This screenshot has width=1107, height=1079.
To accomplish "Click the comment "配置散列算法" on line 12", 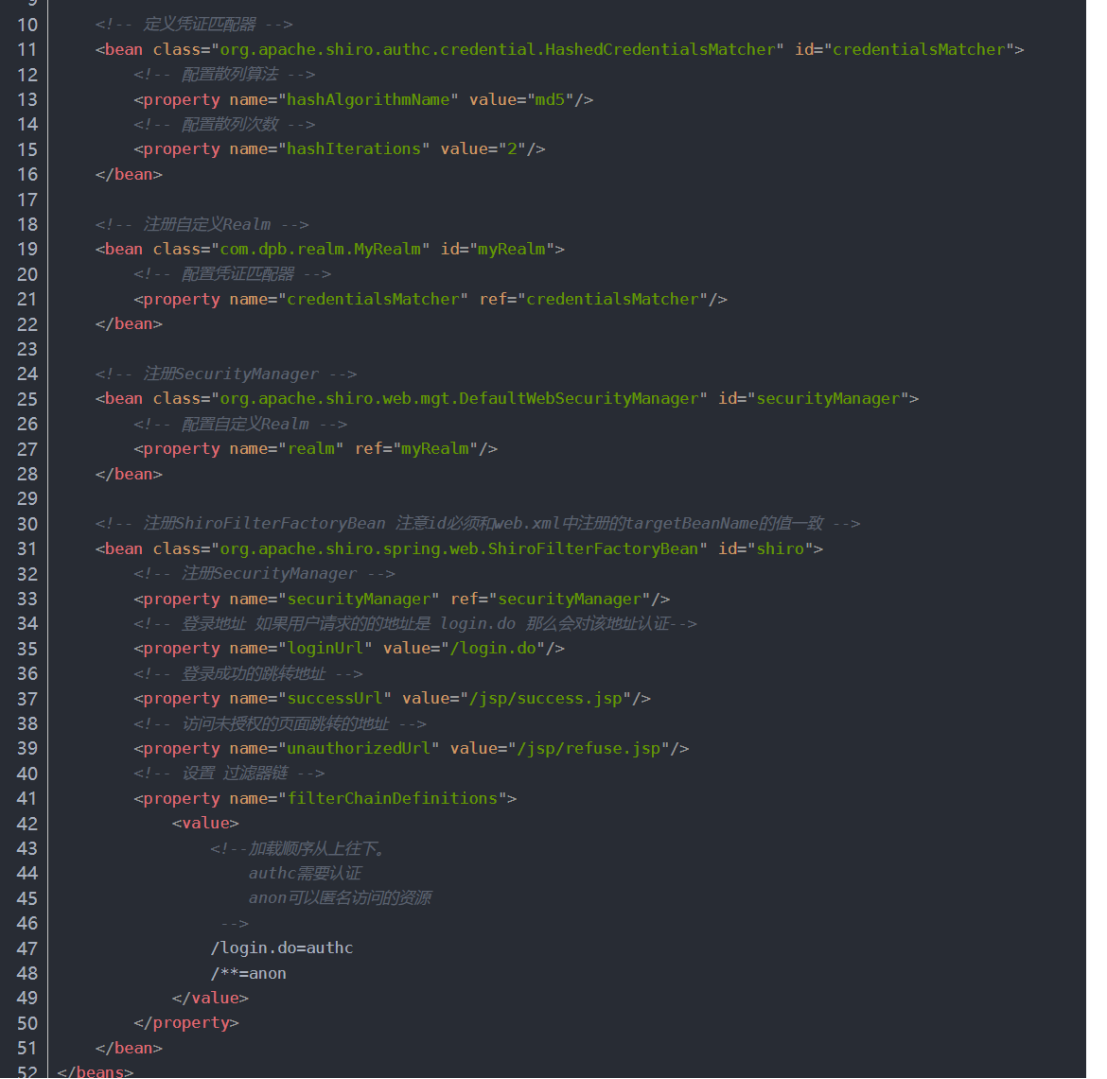I will pyautogui.click(x=229, y=75).
